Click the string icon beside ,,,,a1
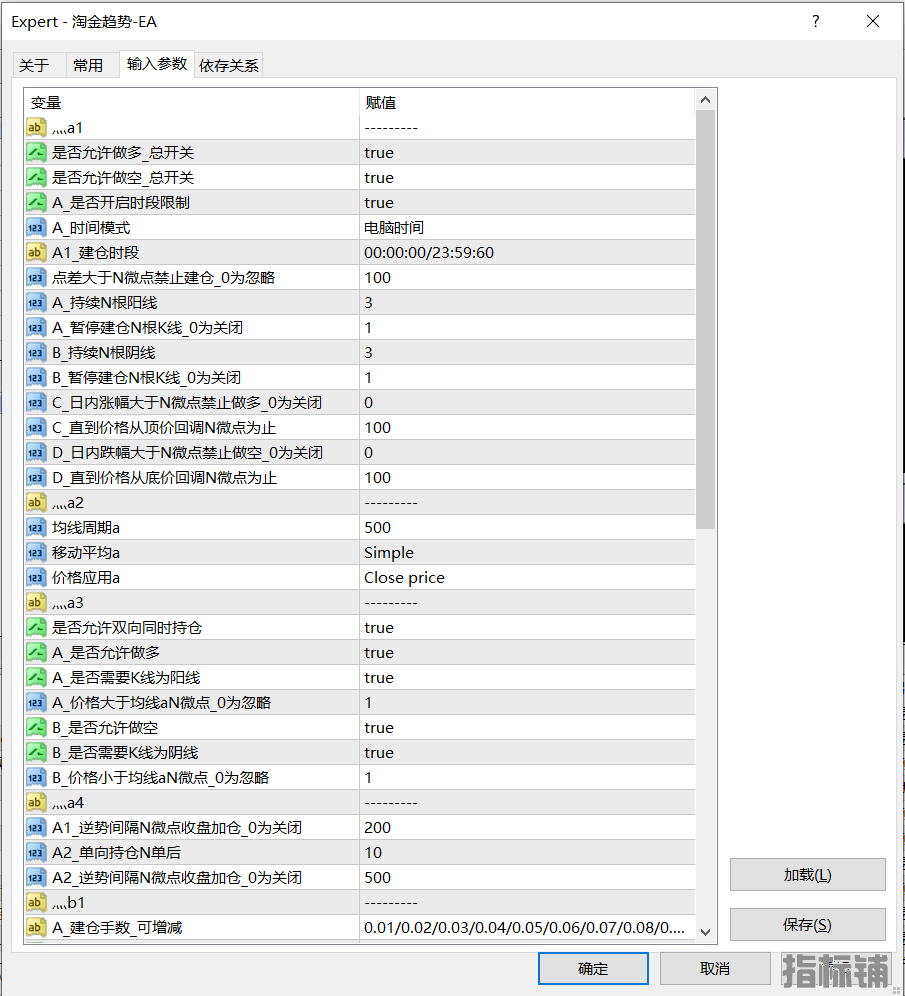The height and width of the screenshot is (996, 905). click(x=36, y=128)
